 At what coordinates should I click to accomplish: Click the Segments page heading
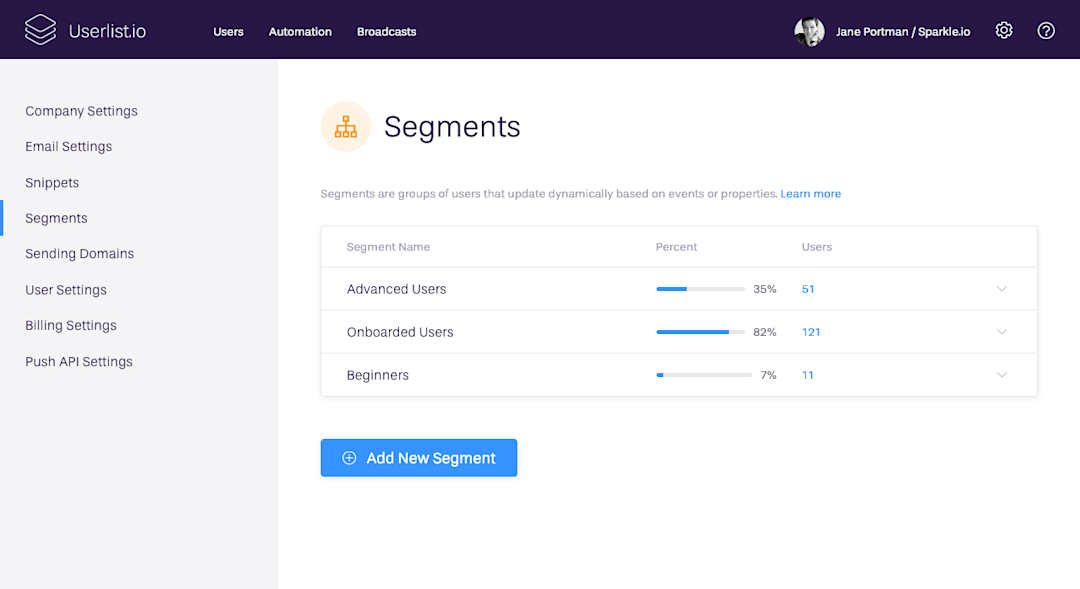point(452,127)
